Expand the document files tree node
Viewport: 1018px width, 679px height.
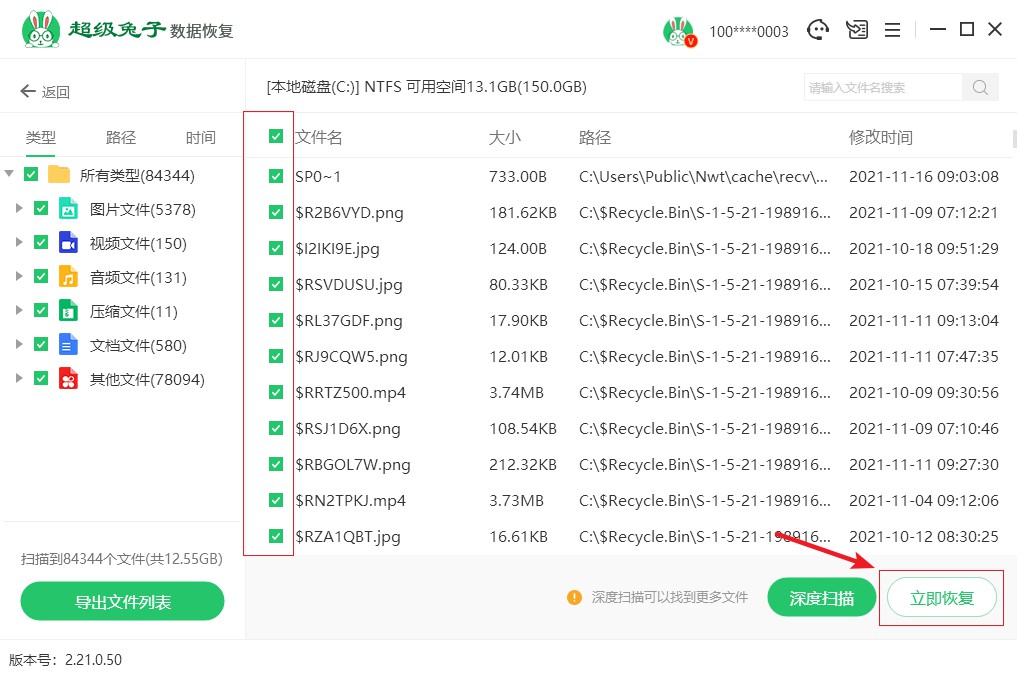[18, 345]
